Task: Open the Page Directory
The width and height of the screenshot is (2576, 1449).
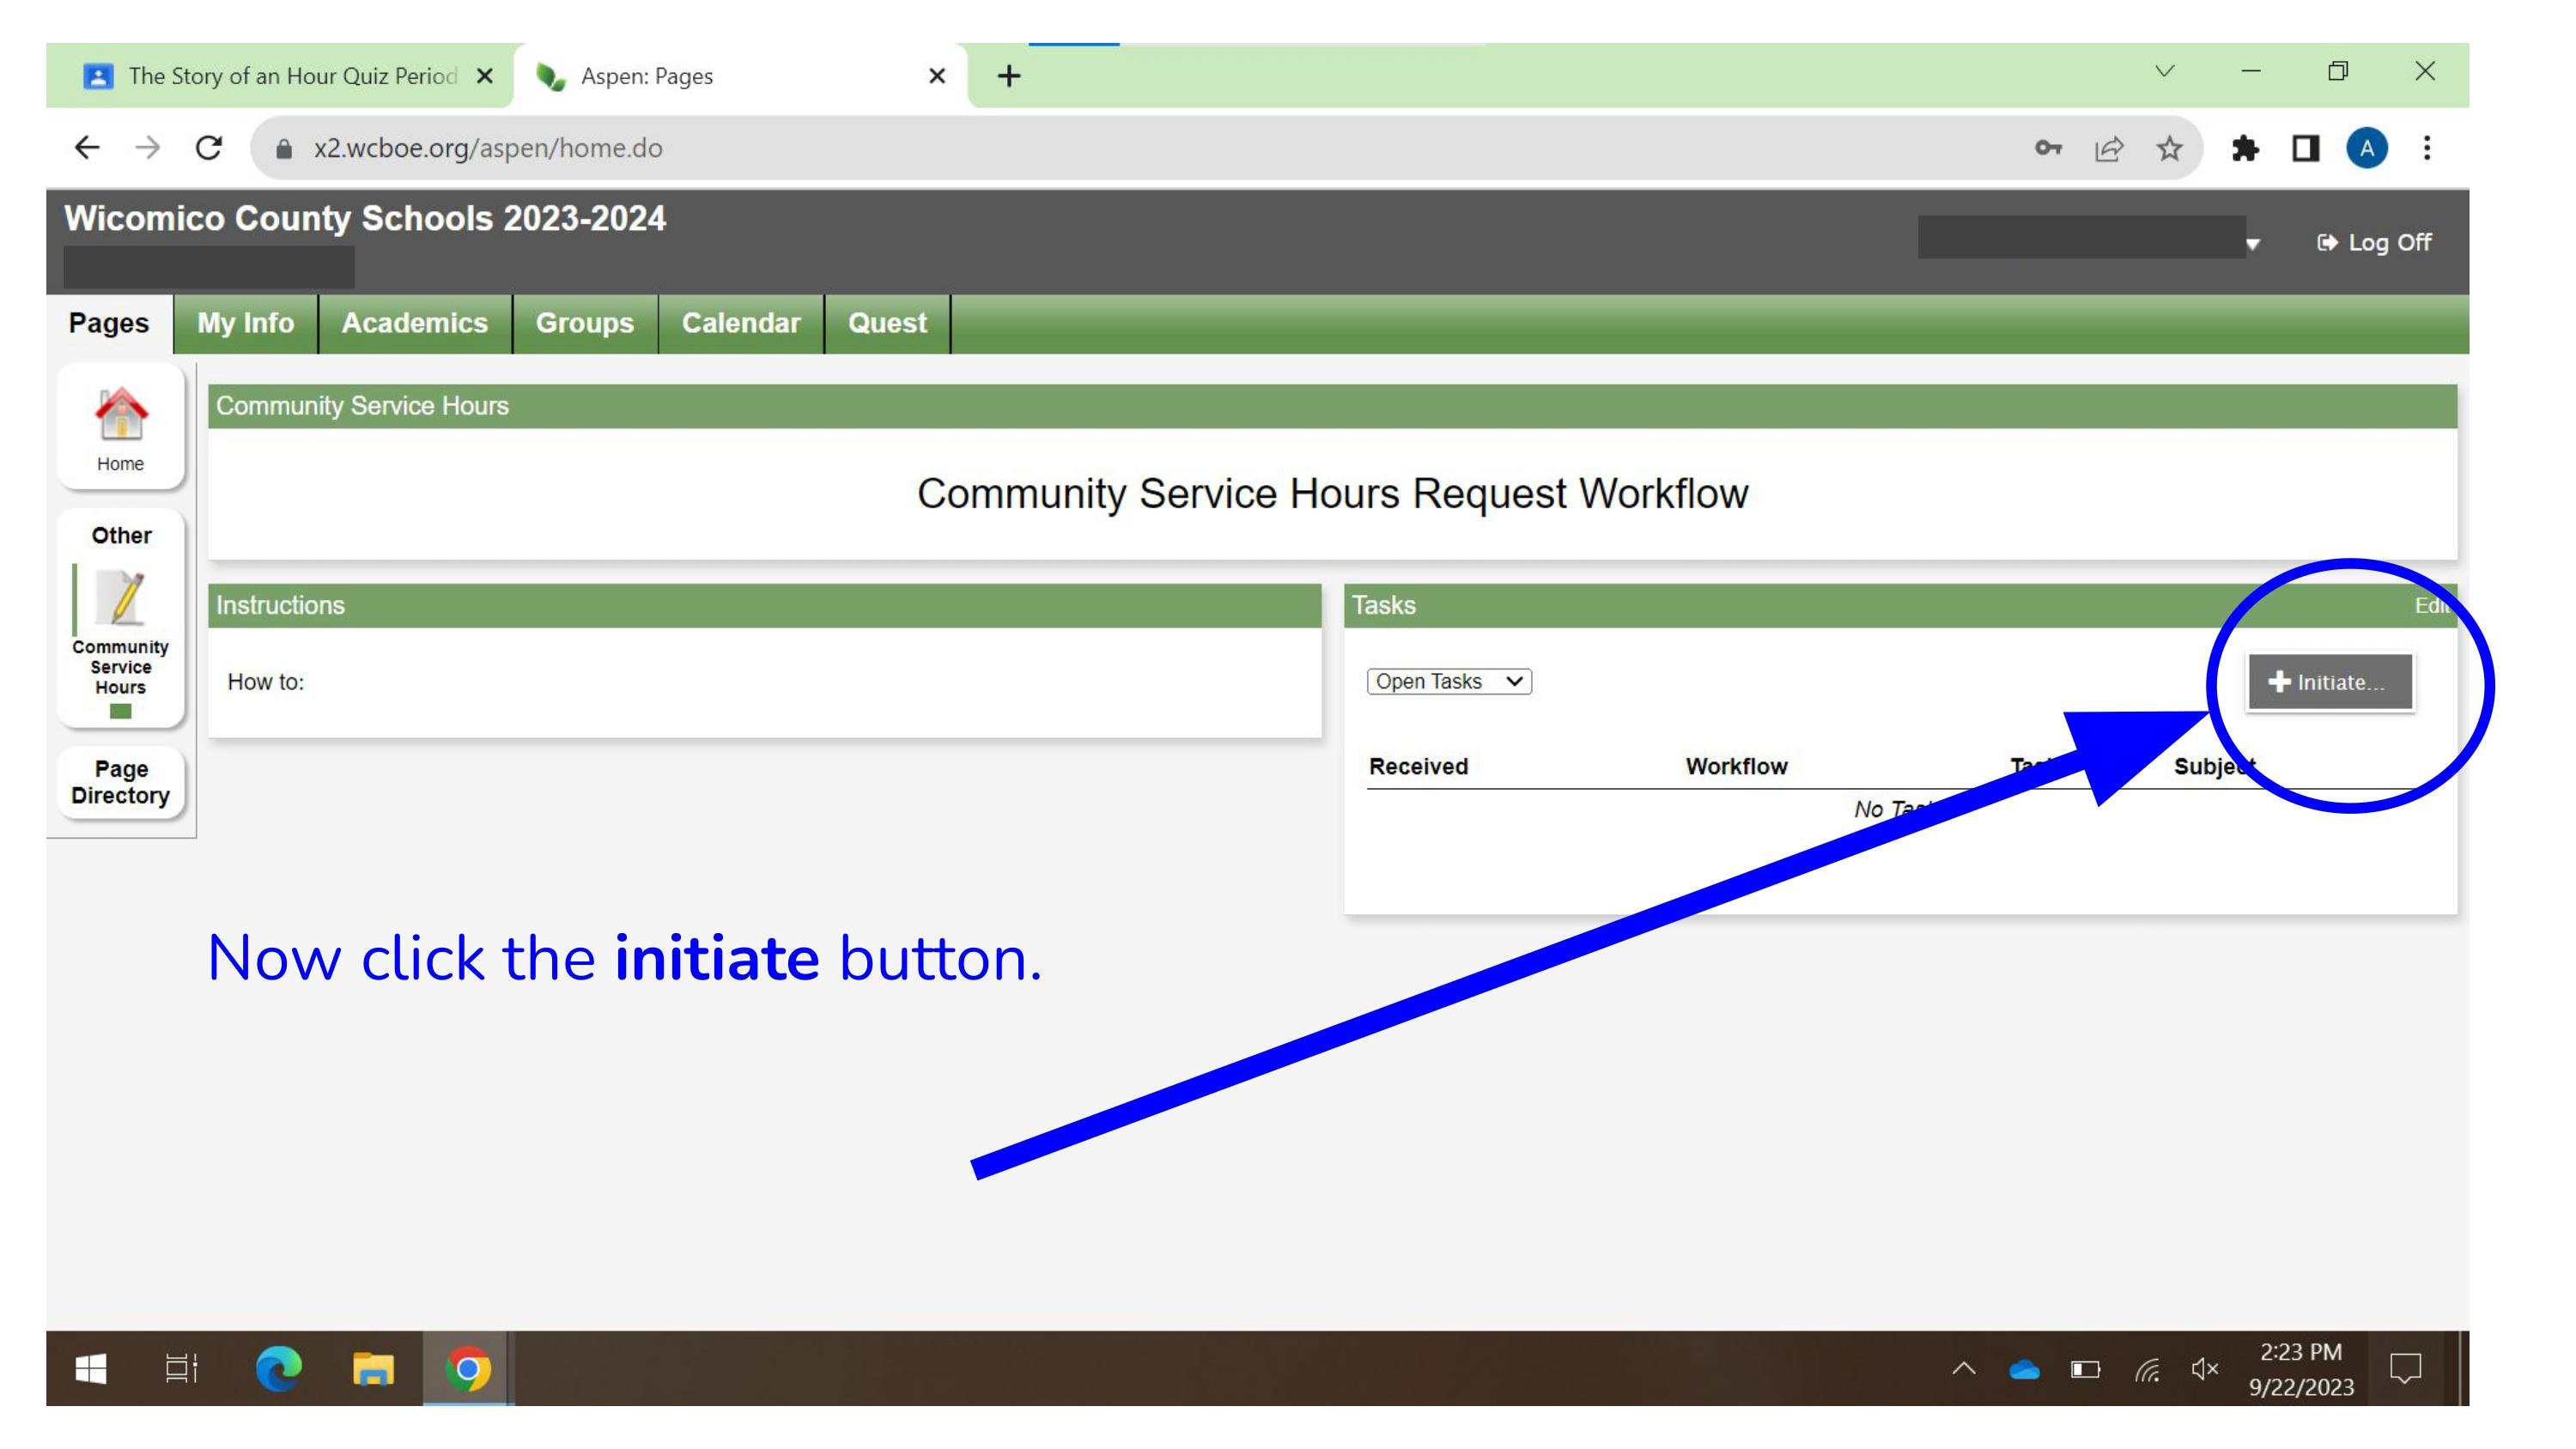Action: click(120, 781)
